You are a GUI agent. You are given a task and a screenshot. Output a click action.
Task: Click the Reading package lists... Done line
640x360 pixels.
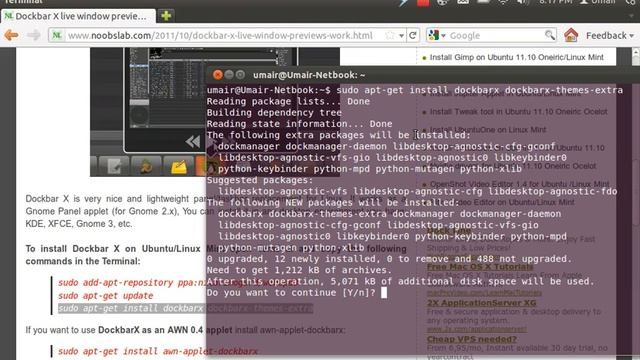288,101
